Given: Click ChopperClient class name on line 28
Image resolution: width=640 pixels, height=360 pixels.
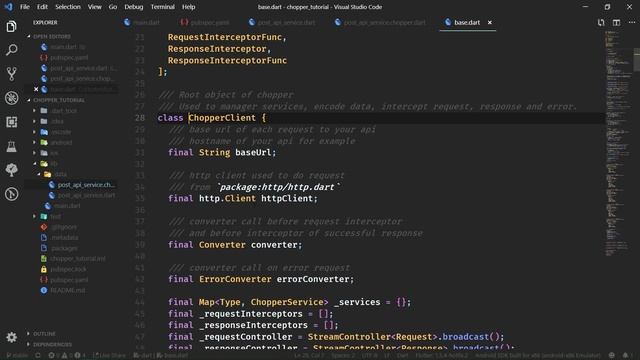Looking at the screenshot, I should click(222, 118).
